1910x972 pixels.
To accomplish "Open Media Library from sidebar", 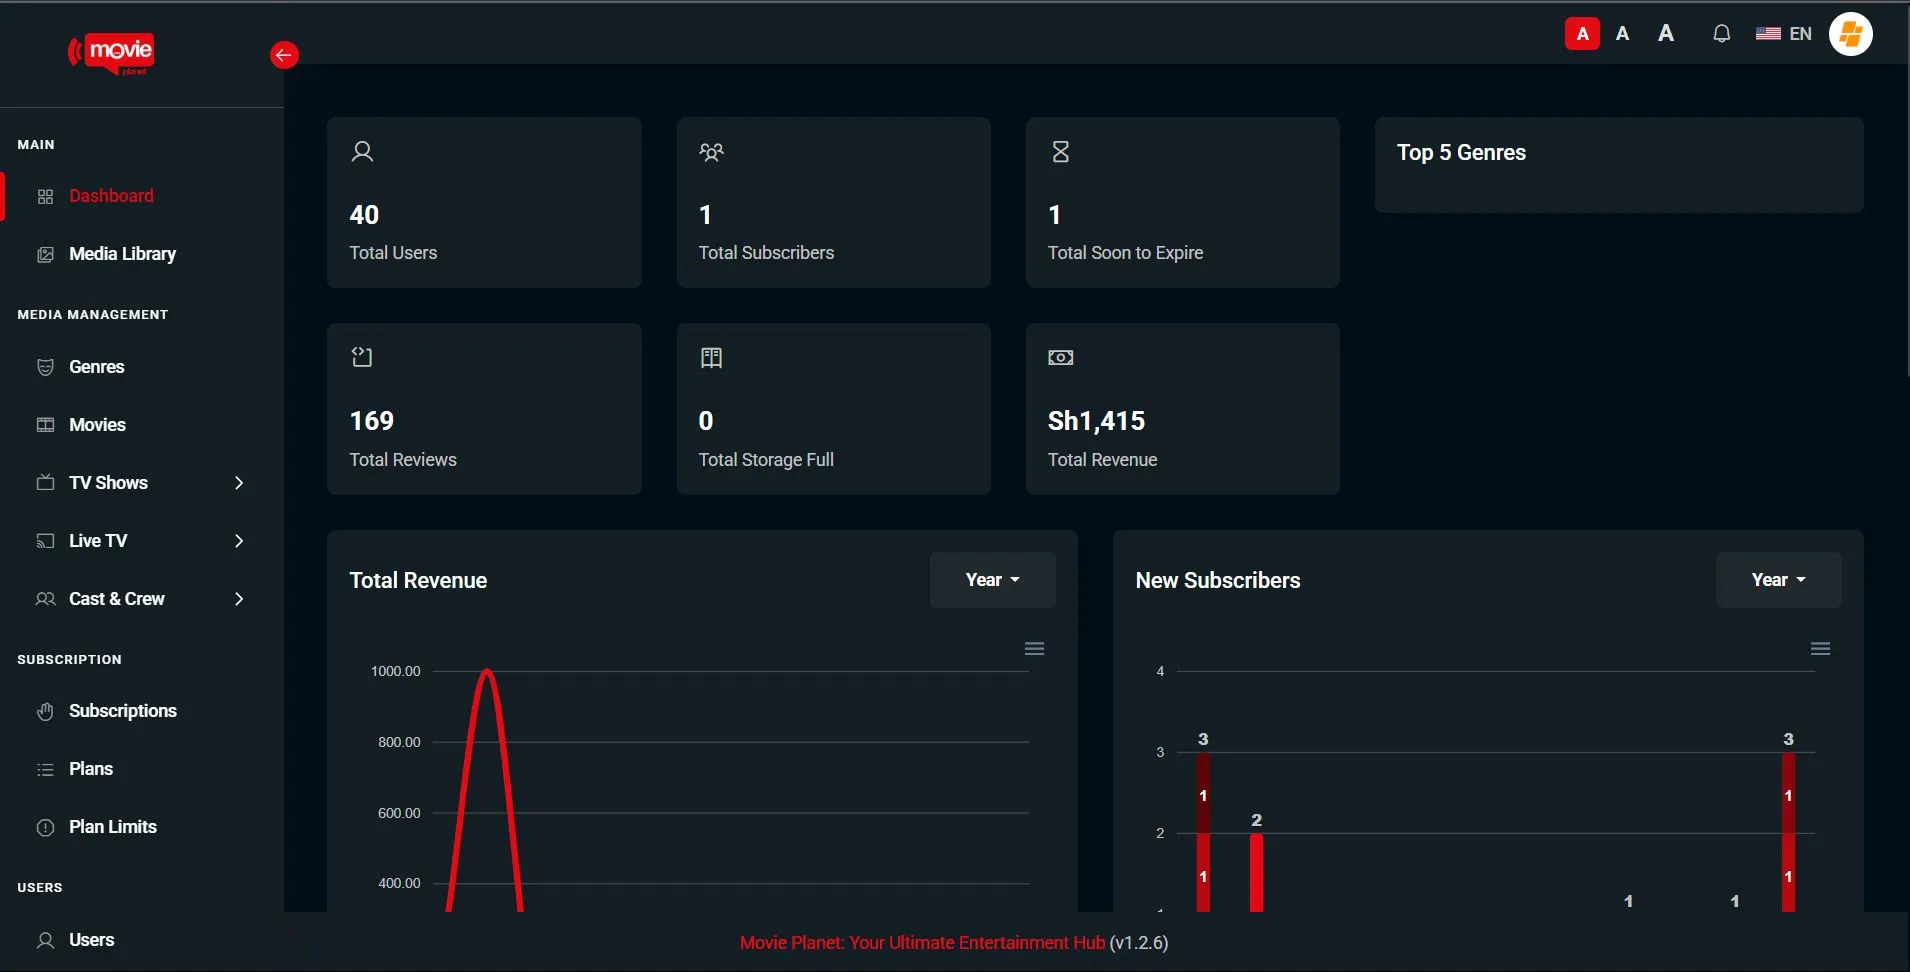I will (x=122, y=254).
